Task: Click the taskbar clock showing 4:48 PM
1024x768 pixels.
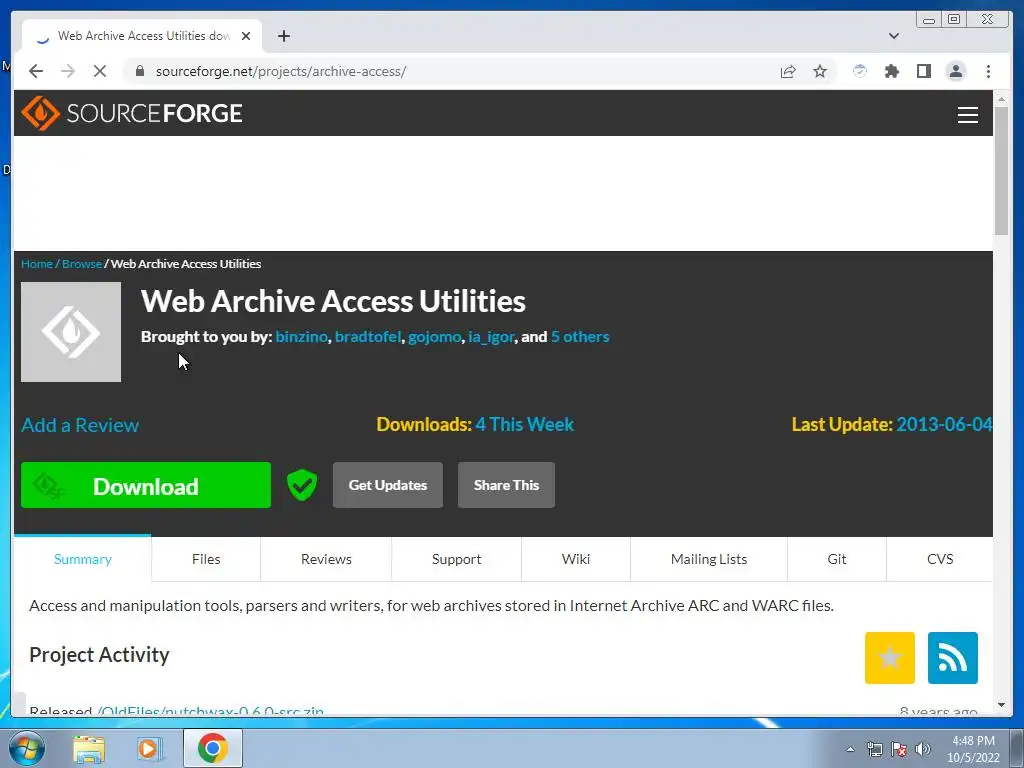Action: click(973, 749)
